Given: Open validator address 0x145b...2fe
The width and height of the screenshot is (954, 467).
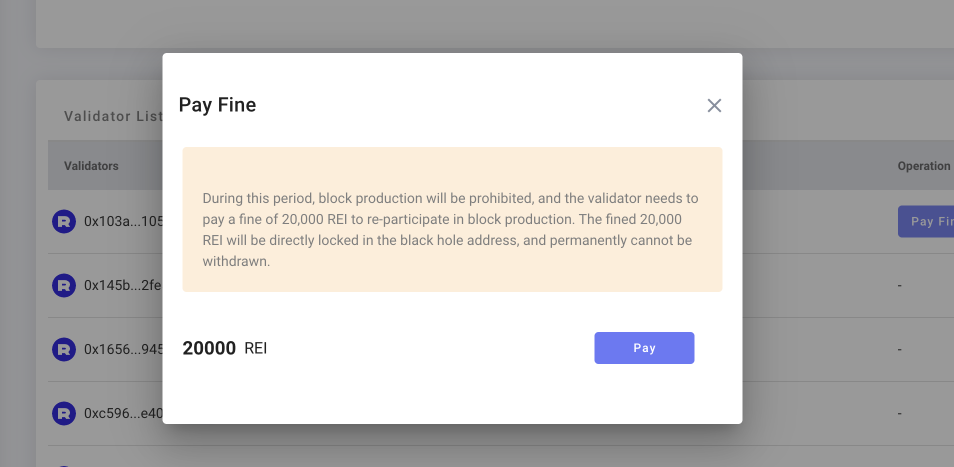Looking at the screenshot, I should click(x=122, y=286).
